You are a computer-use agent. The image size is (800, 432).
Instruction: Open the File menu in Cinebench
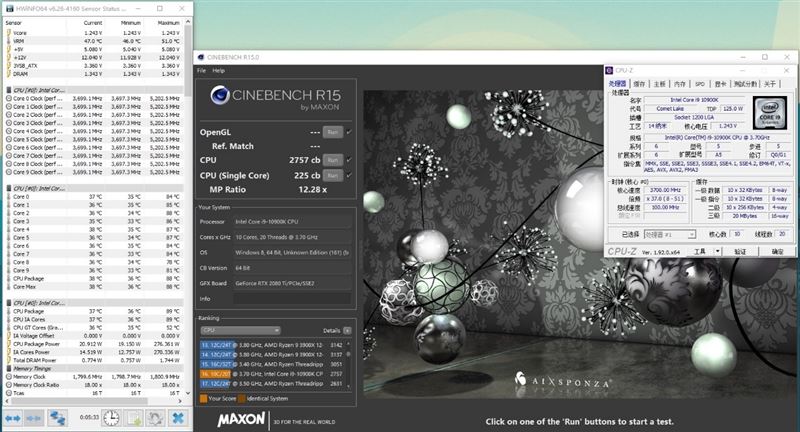click(x=202, y=70)
